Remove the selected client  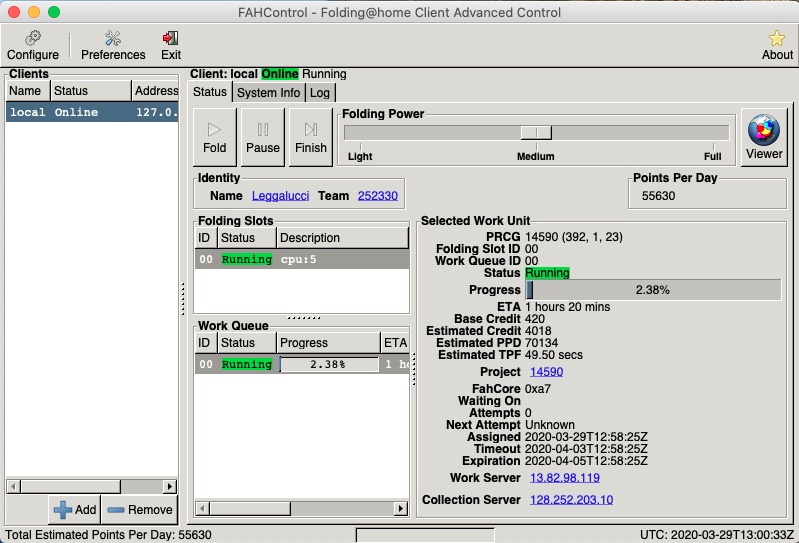(139, 509)
